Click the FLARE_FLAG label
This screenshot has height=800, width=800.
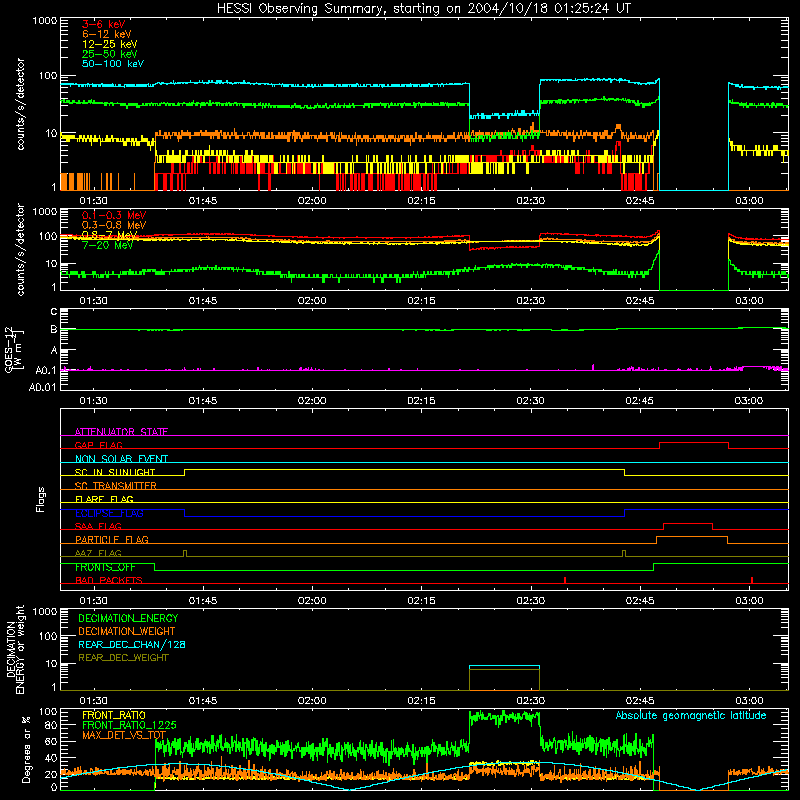coord(104,499)
